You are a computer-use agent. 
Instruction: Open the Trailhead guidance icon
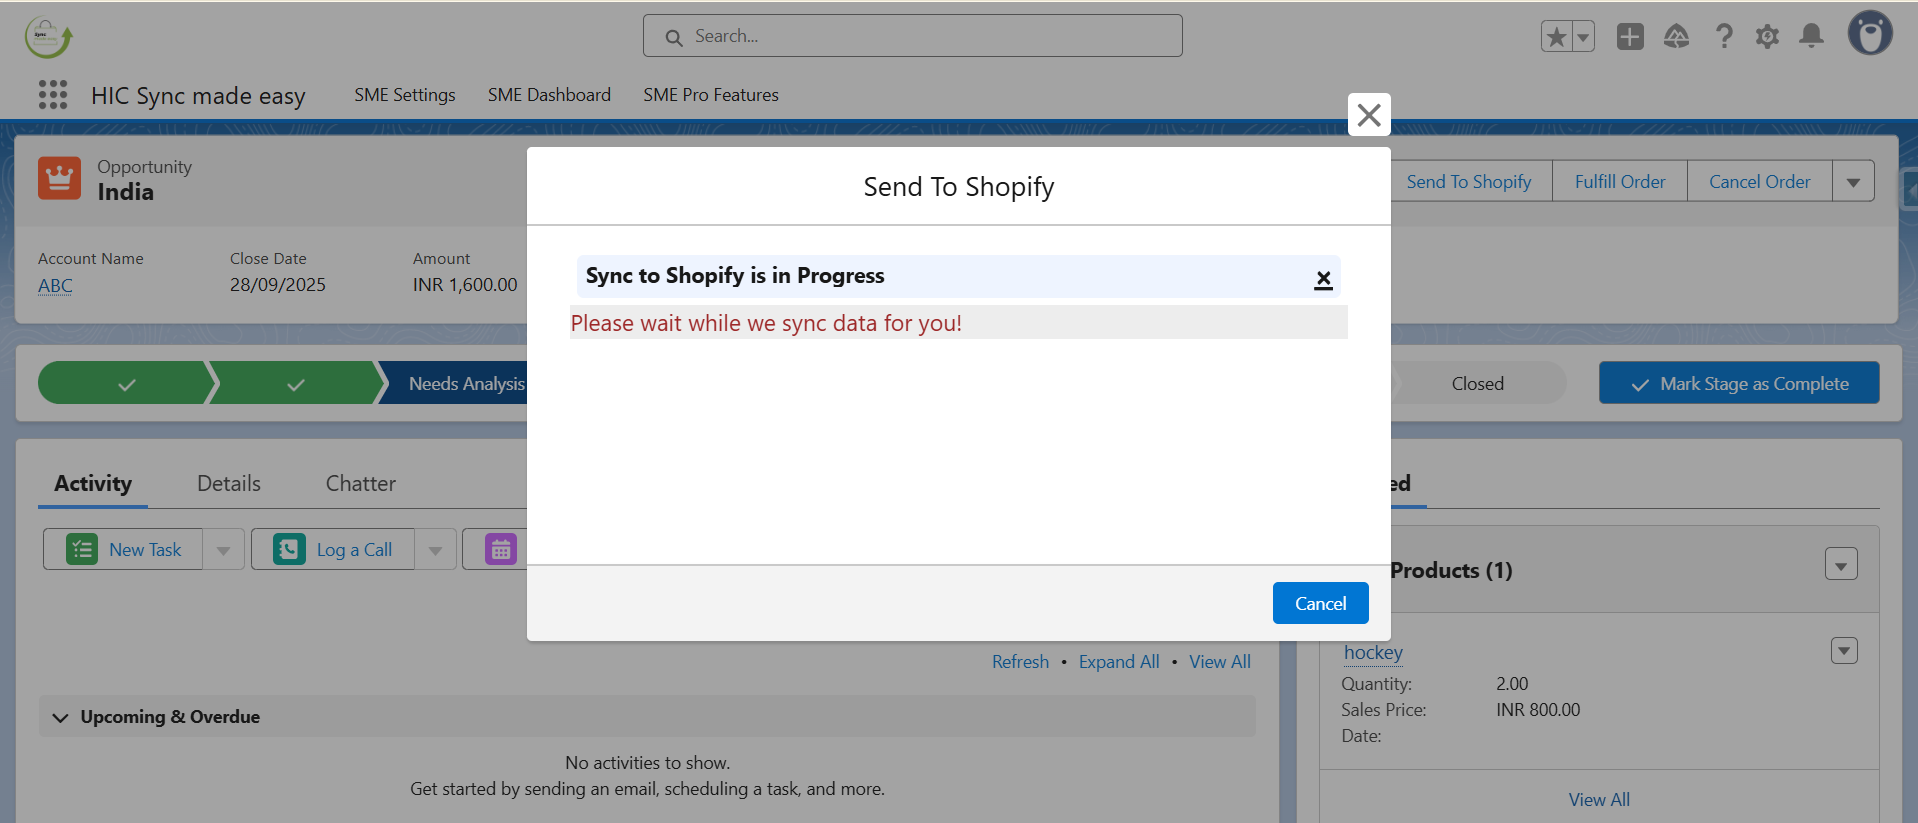pos(1676,37)
